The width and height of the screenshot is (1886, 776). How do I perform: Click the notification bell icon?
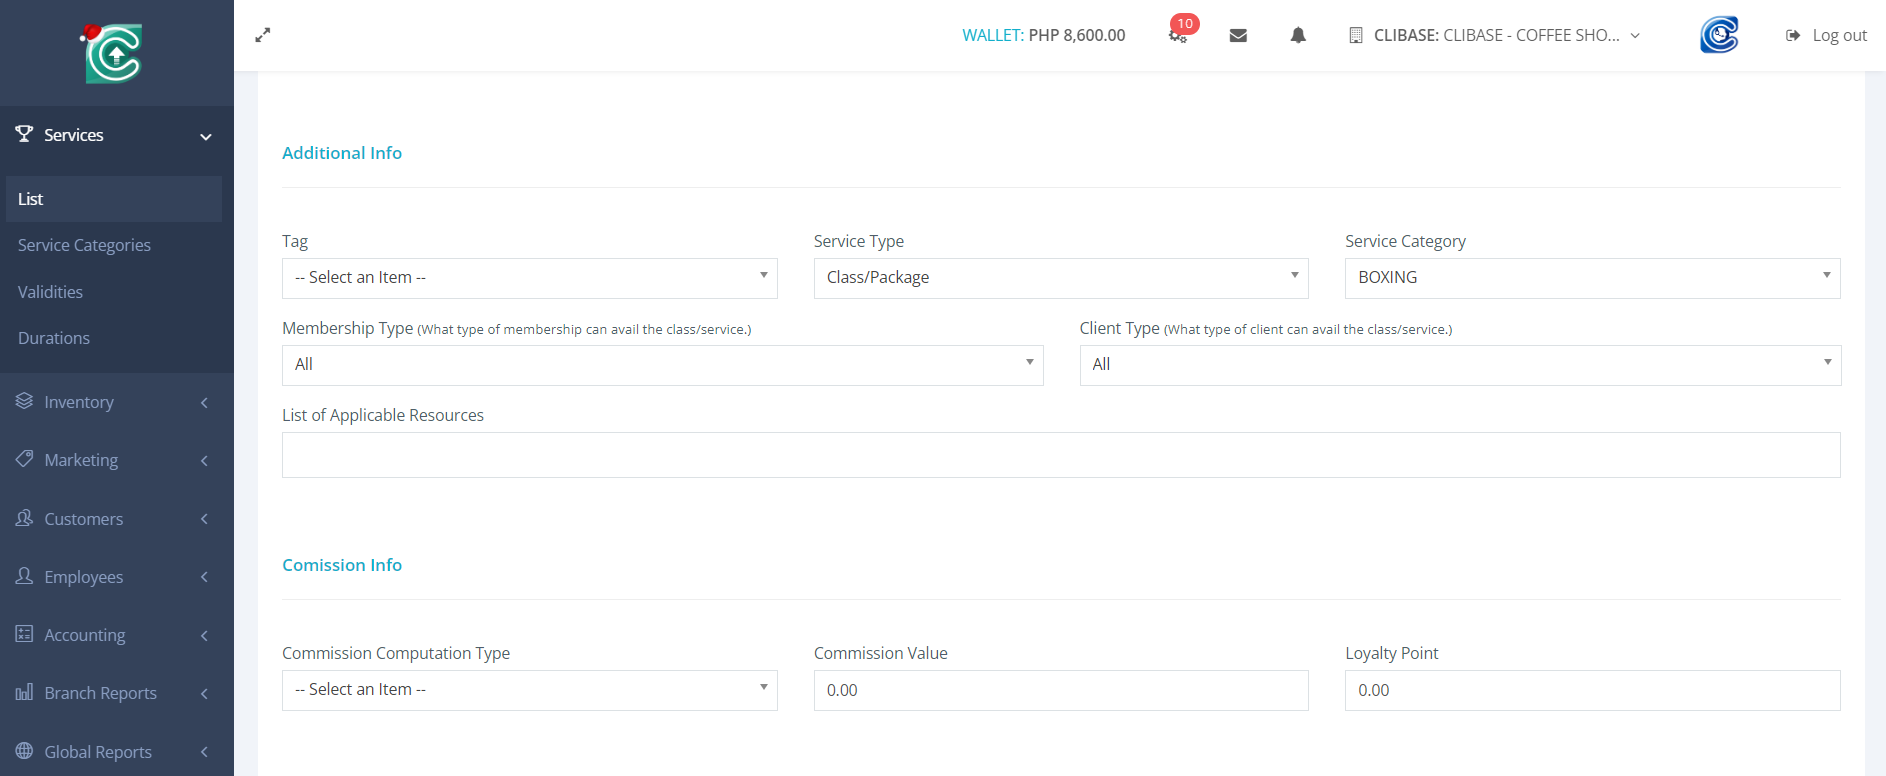click(1298, 35)
